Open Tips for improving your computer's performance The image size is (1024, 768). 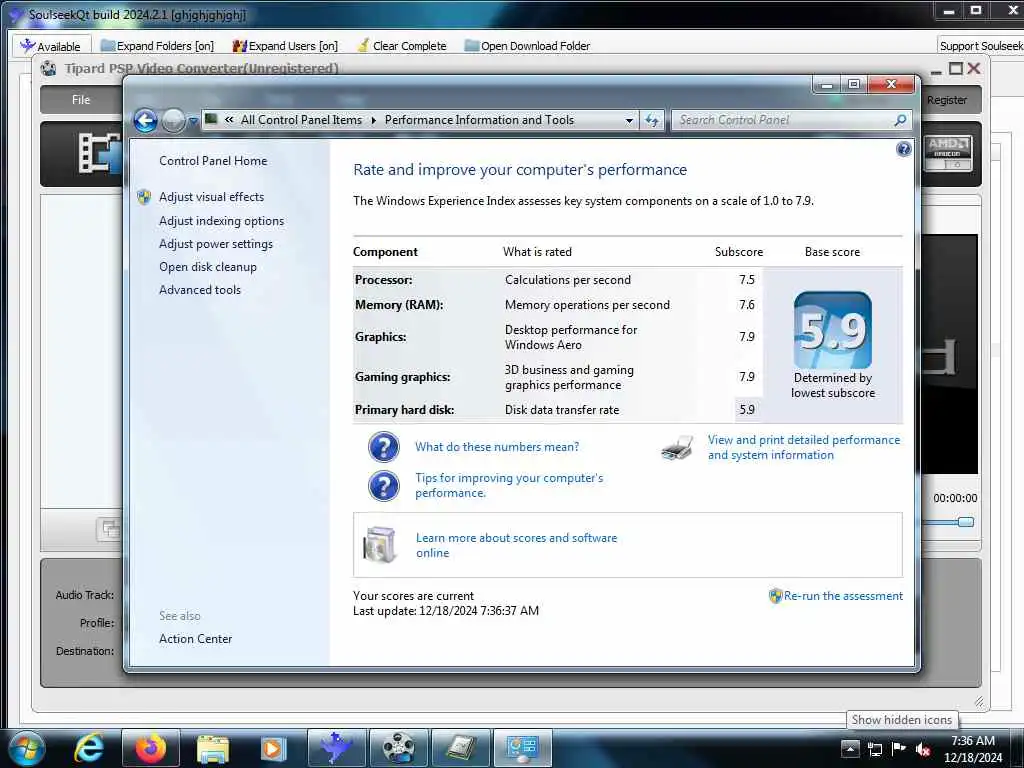pyautogui.click(x=509, y=485)
